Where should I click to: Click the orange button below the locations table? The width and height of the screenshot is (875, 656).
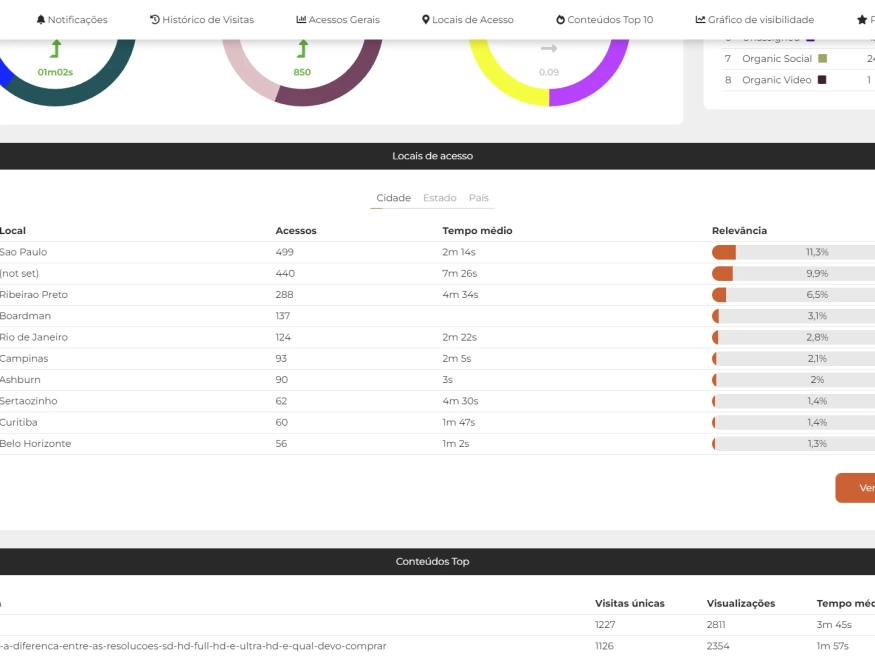tap(857, 488)
